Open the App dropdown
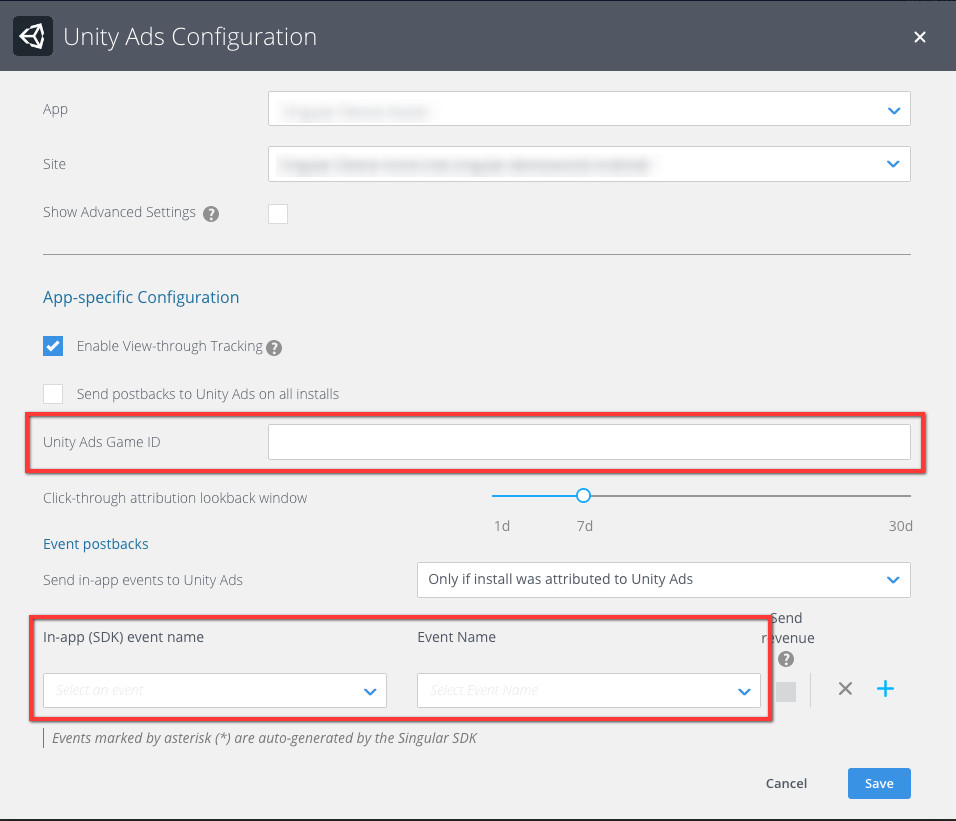The height and width of the screenshot is (821, 956). tap(589, 109)
